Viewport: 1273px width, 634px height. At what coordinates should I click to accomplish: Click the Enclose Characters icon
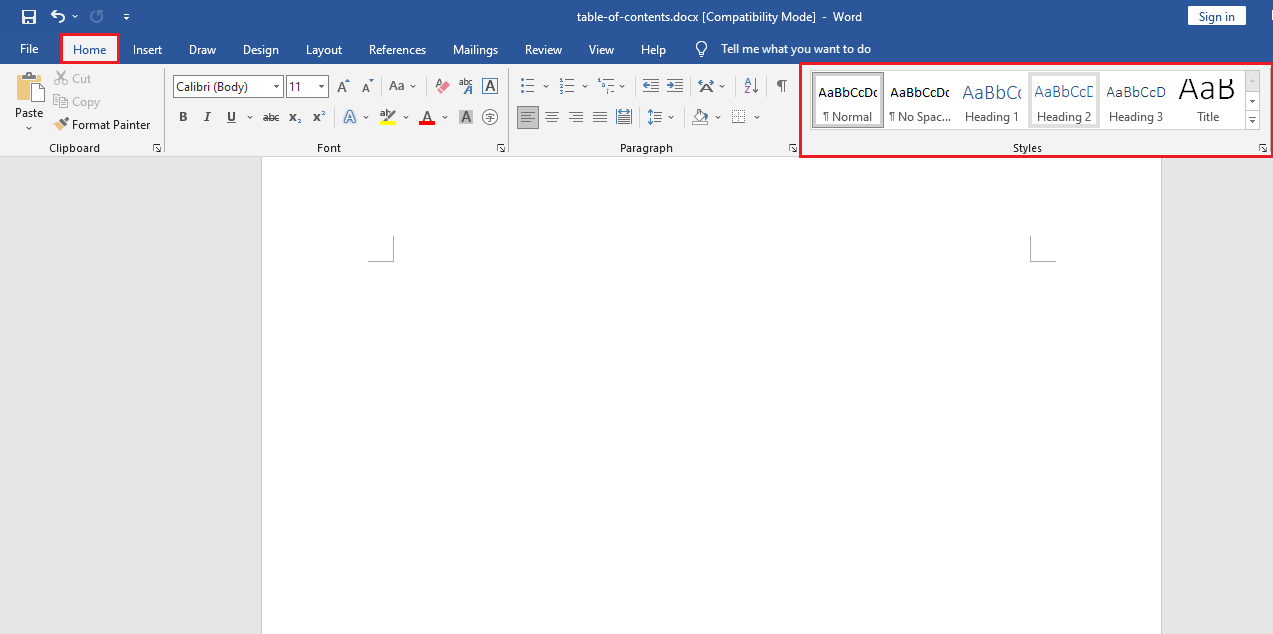(490, 117)
